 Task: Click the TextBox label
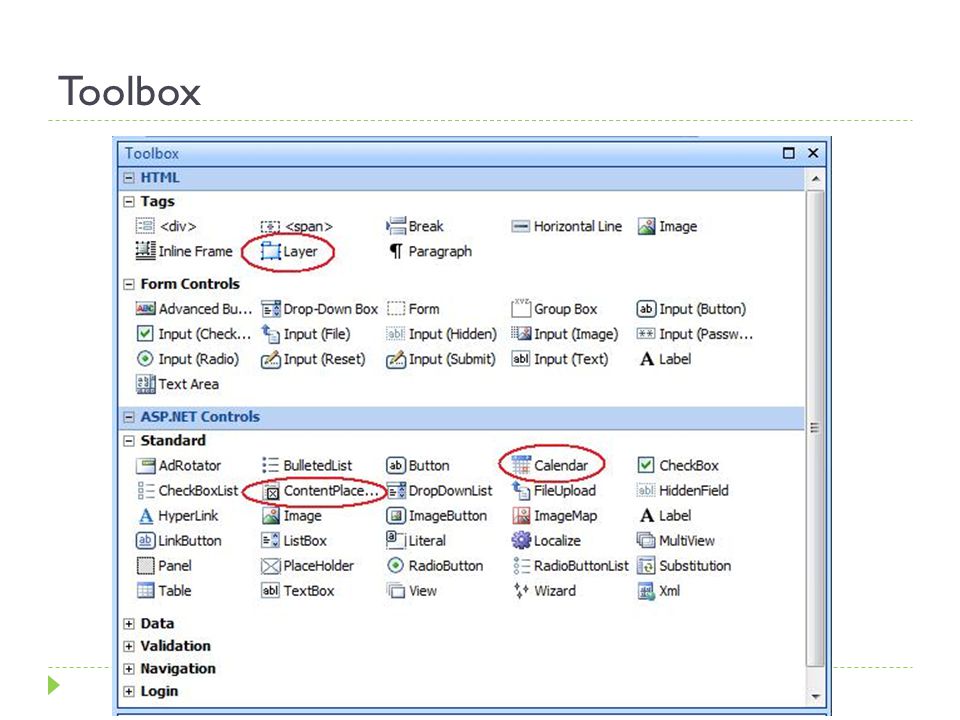click(309, 591)
